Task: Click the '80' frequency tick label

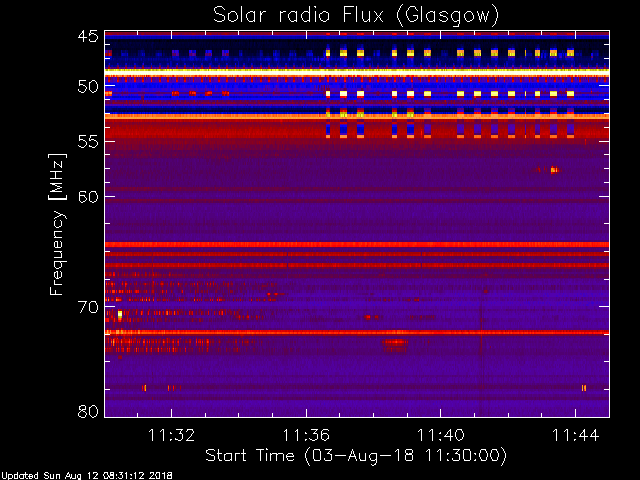Action: (x=88, y=411)
